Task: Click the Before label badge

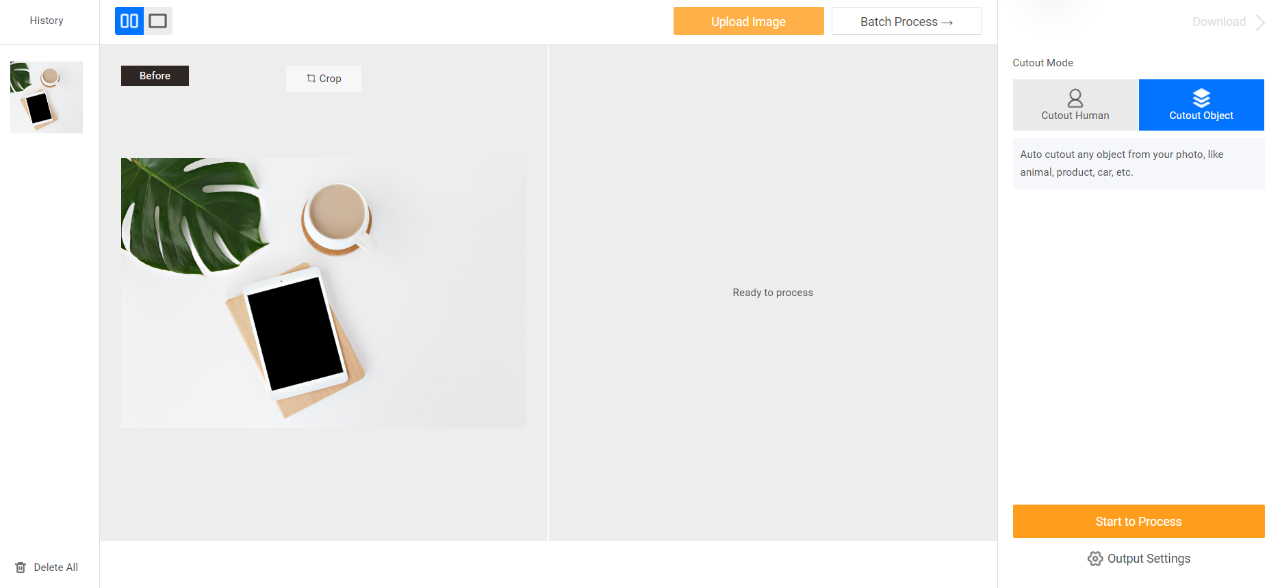Action: [155, 76]
